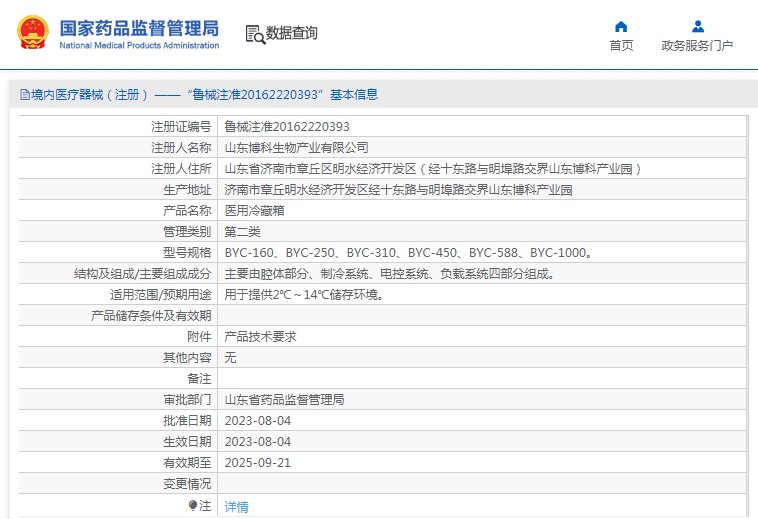
Task: Select the 主要由腔体部分 structure description
Action: pyautogui.click(x=390, y=274)
